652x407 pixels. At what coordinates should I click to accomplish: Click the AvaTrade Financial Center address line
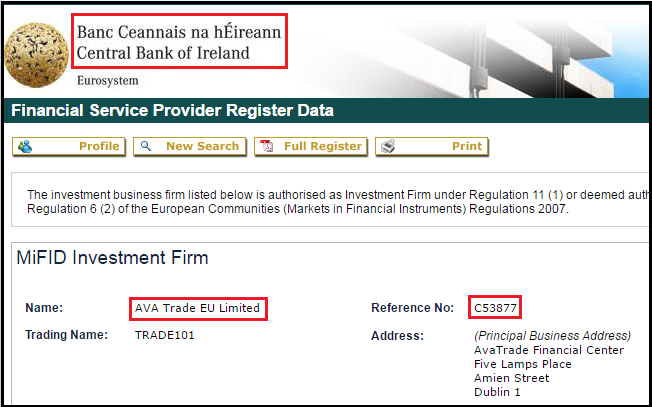point(549,350)
